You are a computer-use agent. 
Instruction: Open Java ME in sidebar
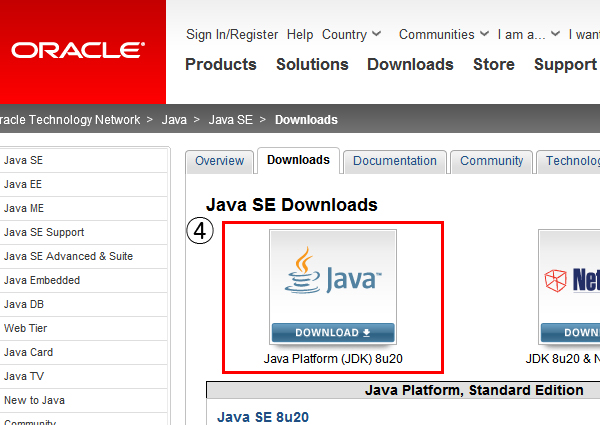point(83,208)
